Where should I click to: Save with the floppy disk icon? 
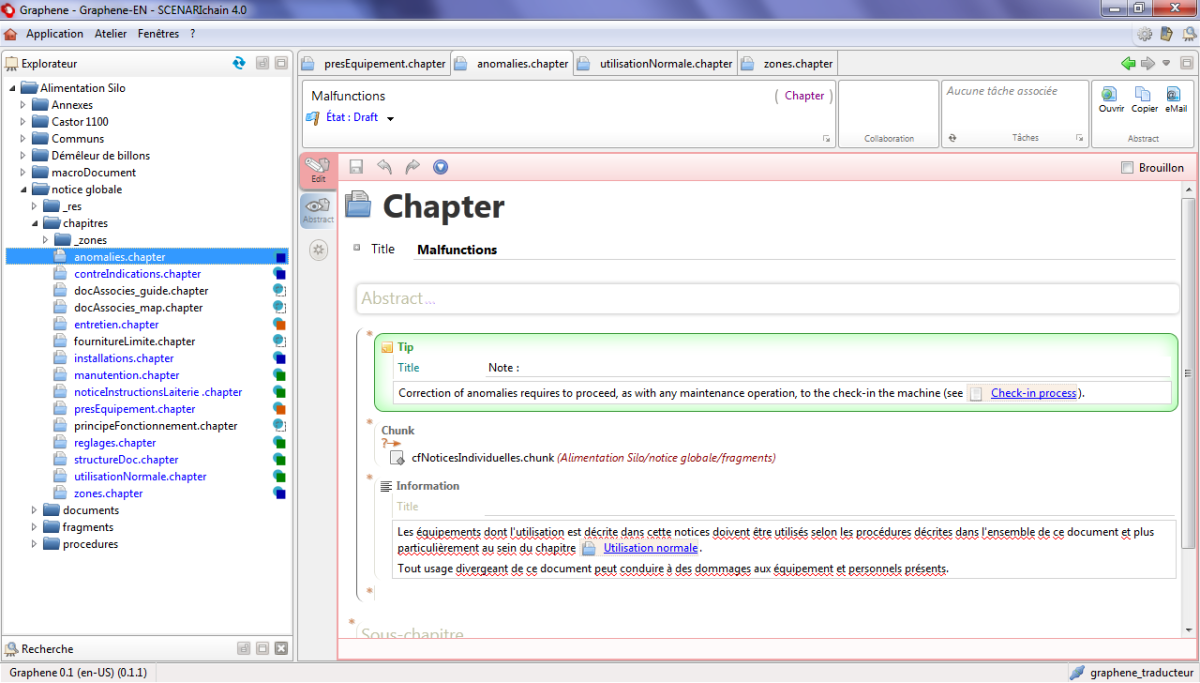tap(356, 167)
